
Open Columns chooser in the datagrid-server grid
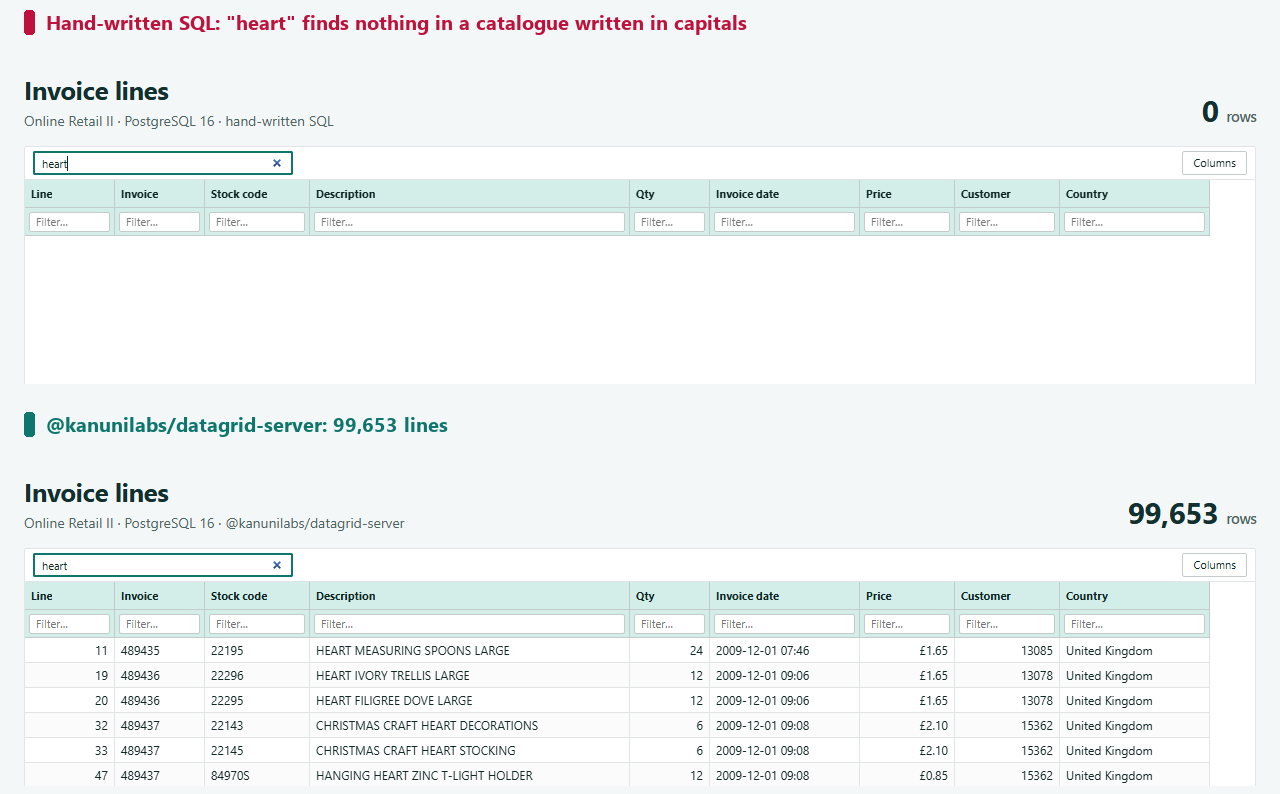[x=1214, y=565]
